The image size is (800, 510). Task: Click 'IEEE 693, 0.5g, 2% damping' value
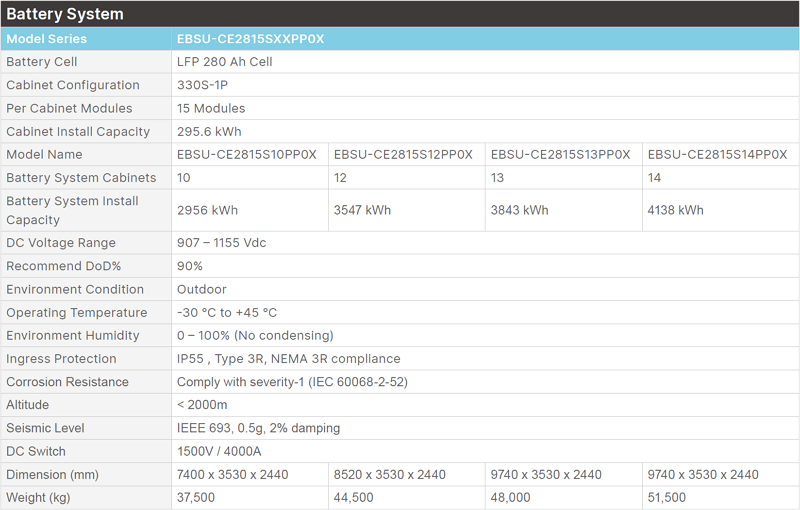(x=259, y=428)
